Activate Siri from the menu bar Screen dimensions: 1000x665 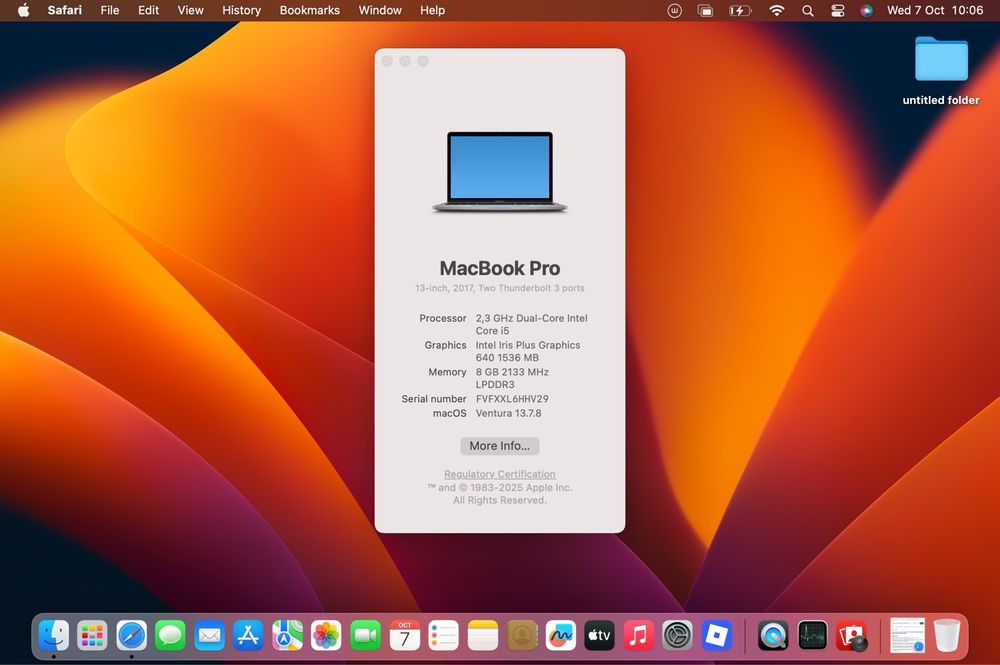point(866,10)
